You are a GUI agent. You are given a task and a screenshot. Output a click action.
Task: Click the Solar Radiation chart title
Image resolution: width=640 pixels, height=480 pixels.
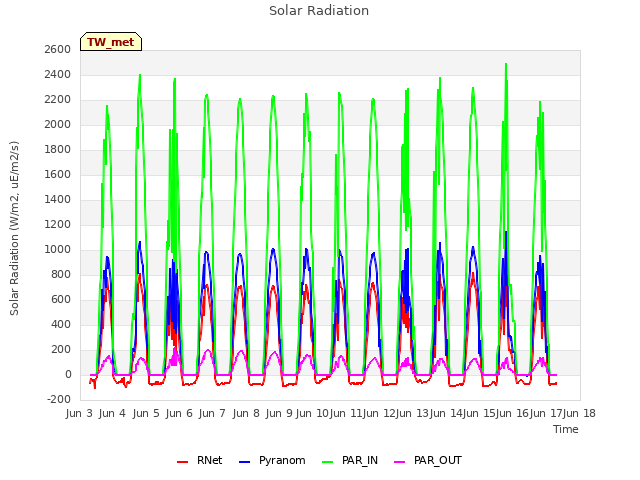tap(319, 11)
